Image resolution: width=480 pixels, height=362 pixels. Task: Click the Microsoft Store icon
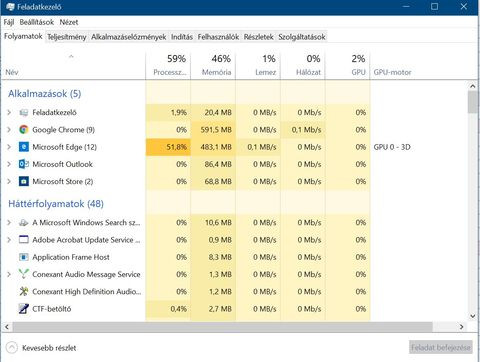(x=24, y=181)
